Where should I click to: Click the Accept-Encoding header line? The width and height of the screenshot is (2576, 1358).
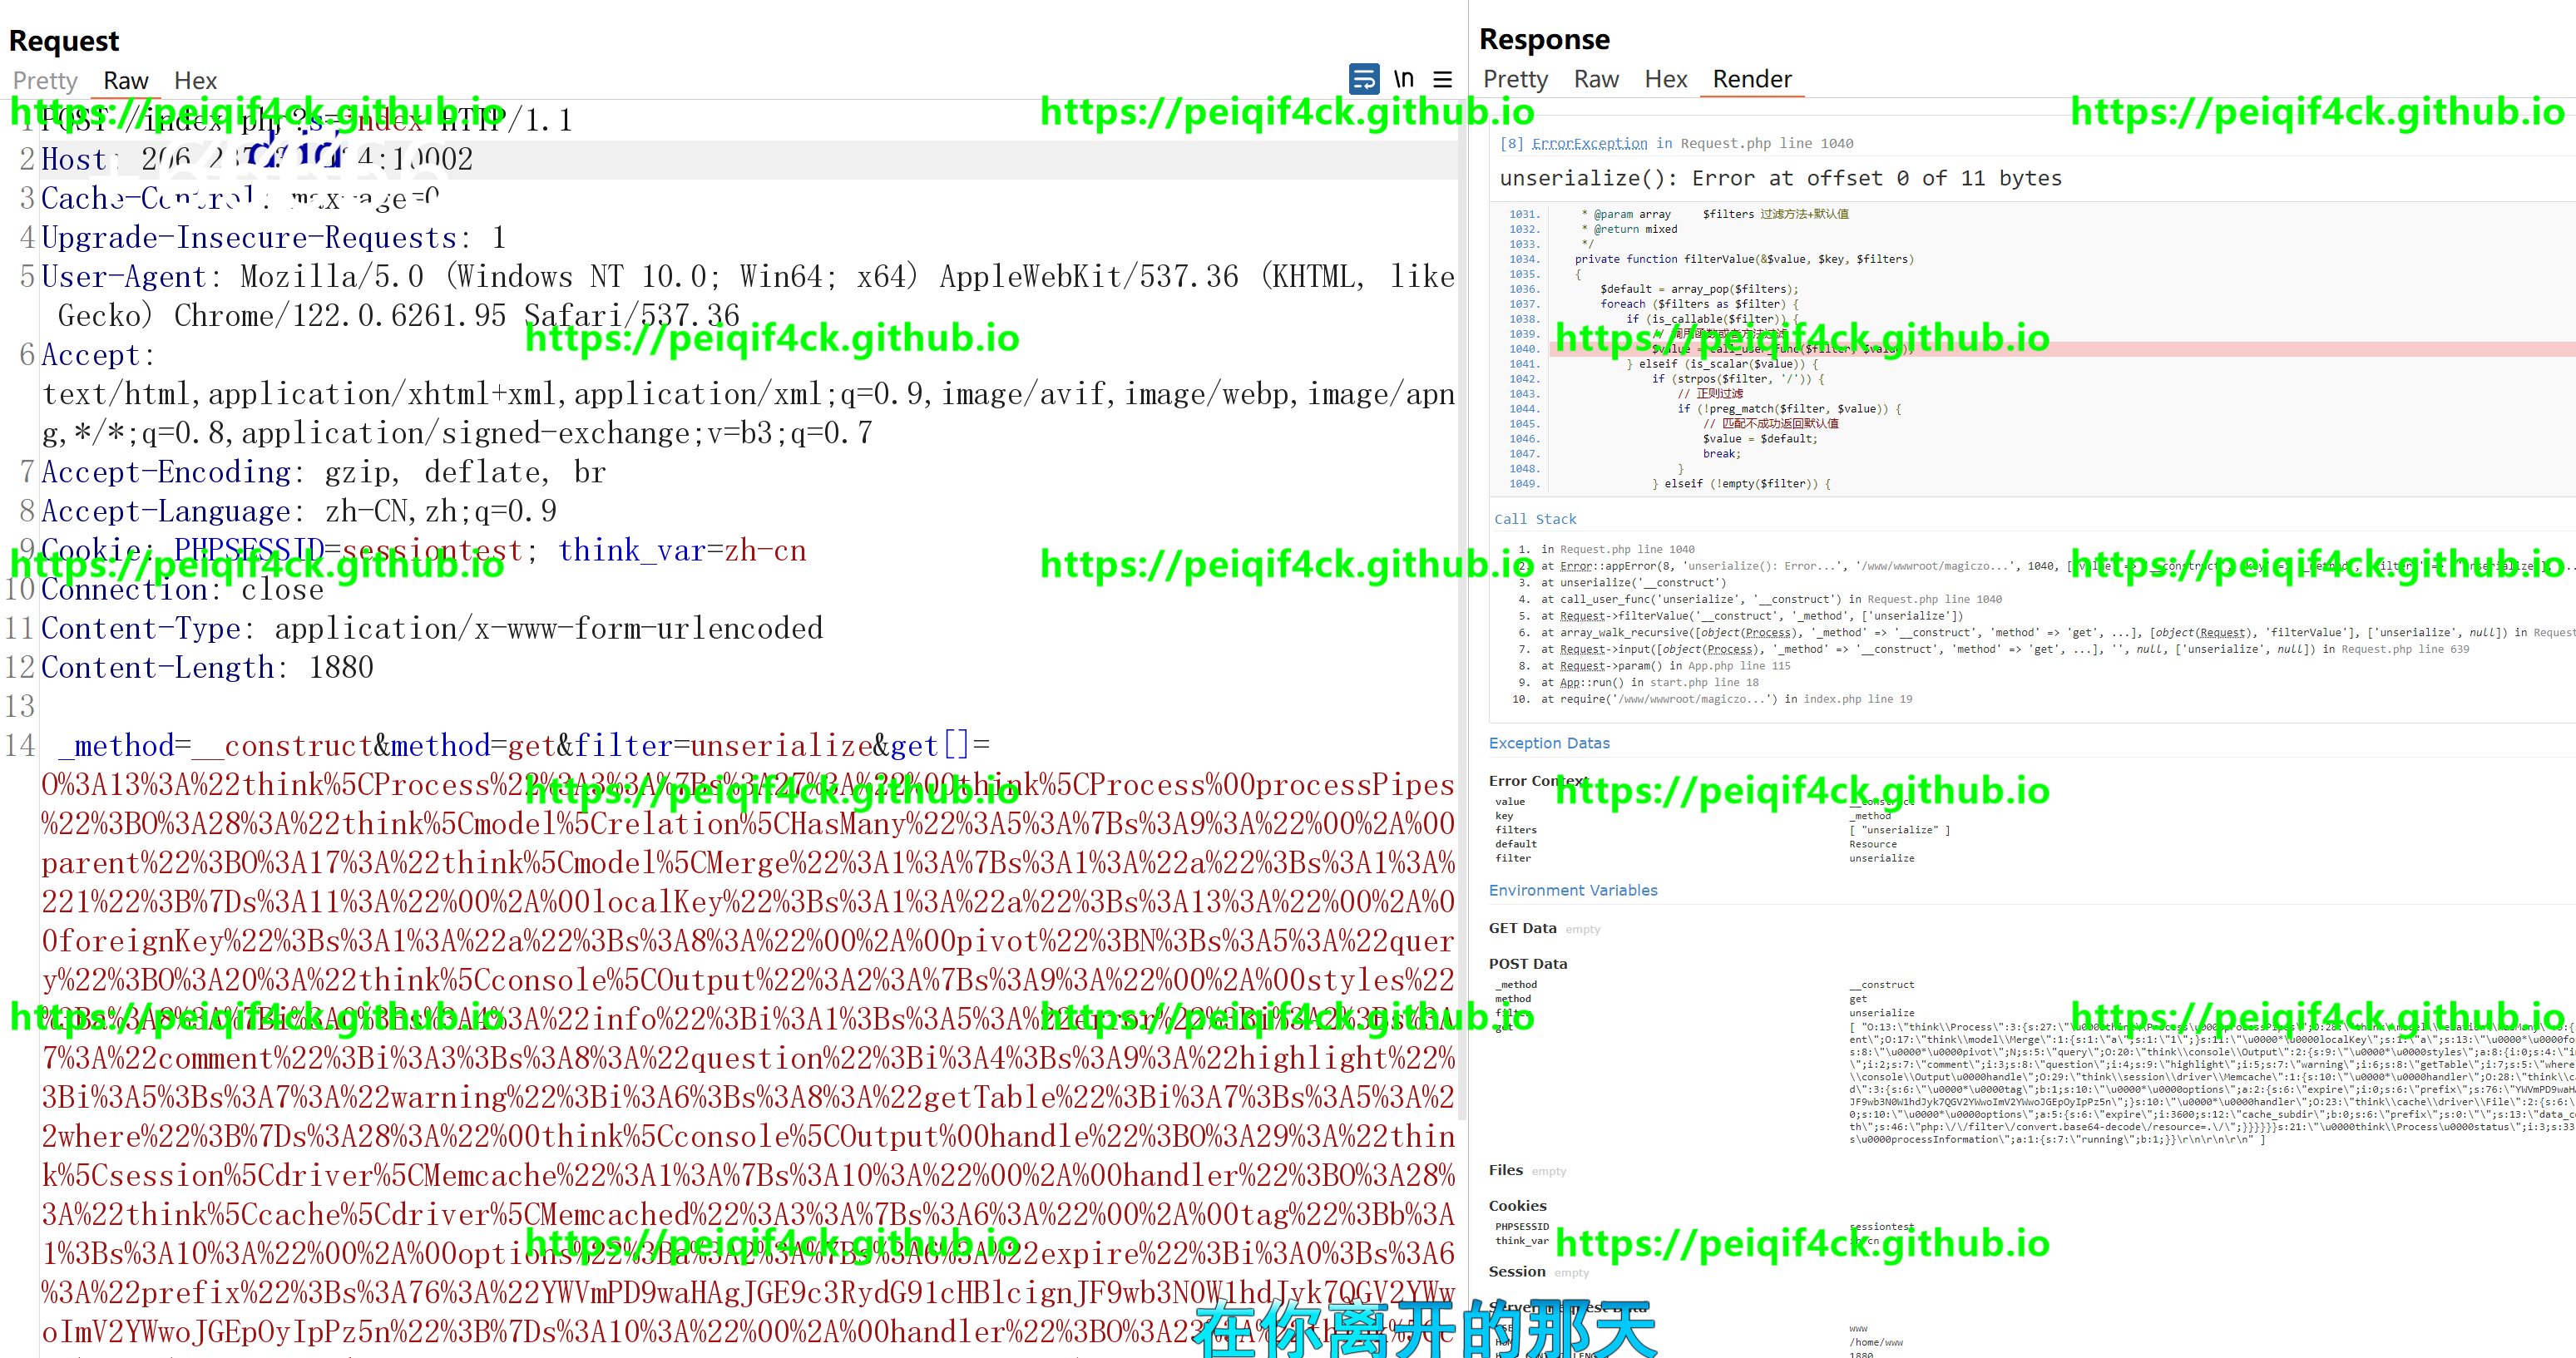(x=323, y=472)
